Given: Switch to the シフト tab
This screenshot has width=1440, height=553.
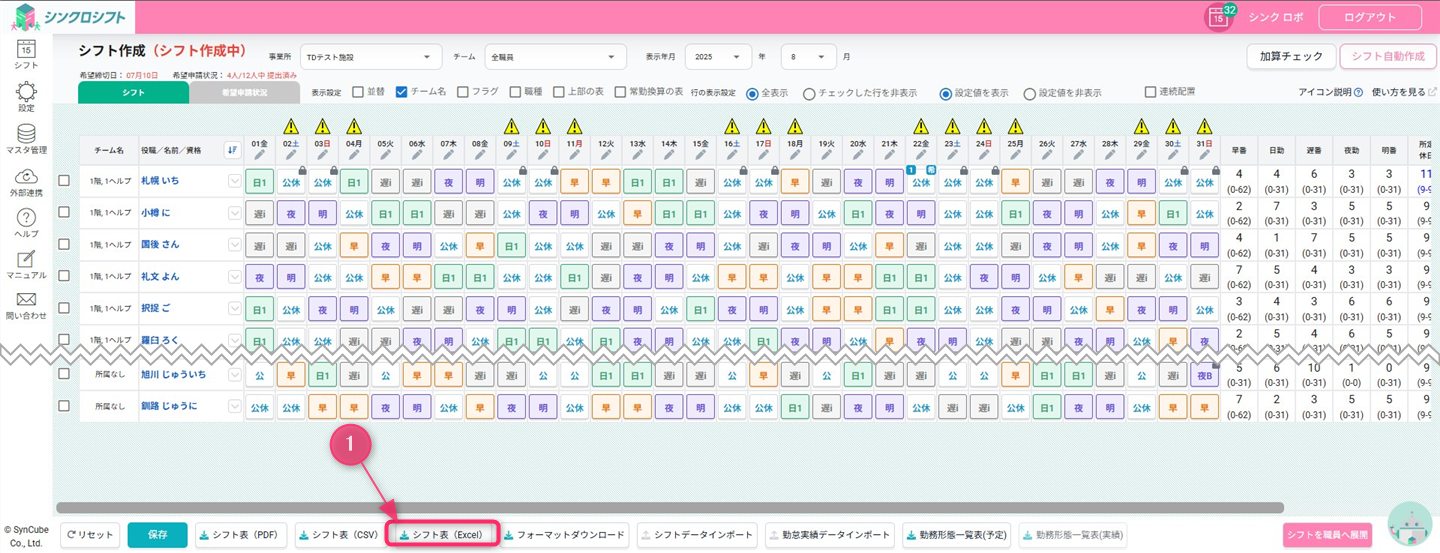Looking at the screenshot, I should coord(133,92).
